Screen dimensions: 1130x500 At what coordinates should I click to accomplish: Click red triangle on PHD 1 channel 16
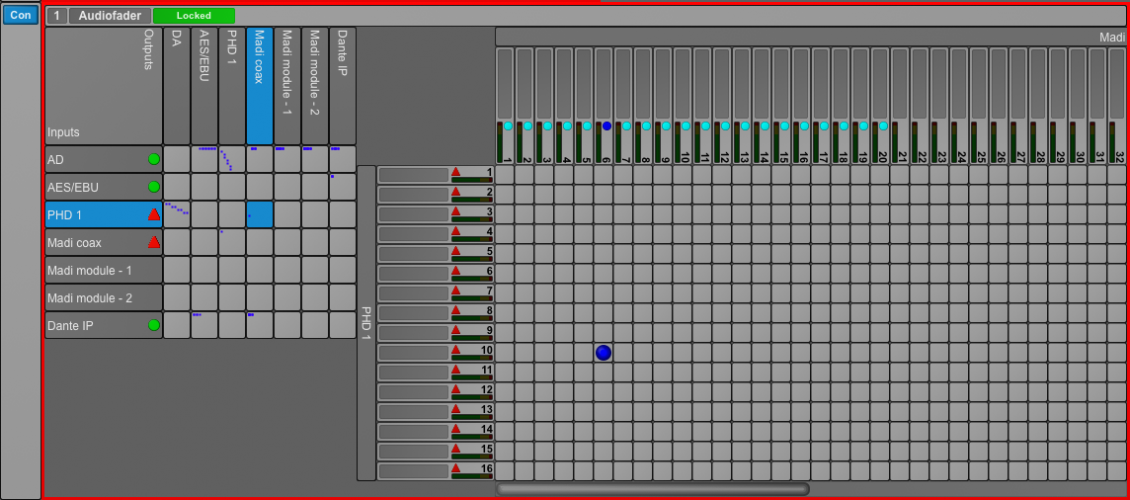pos(456,468)
